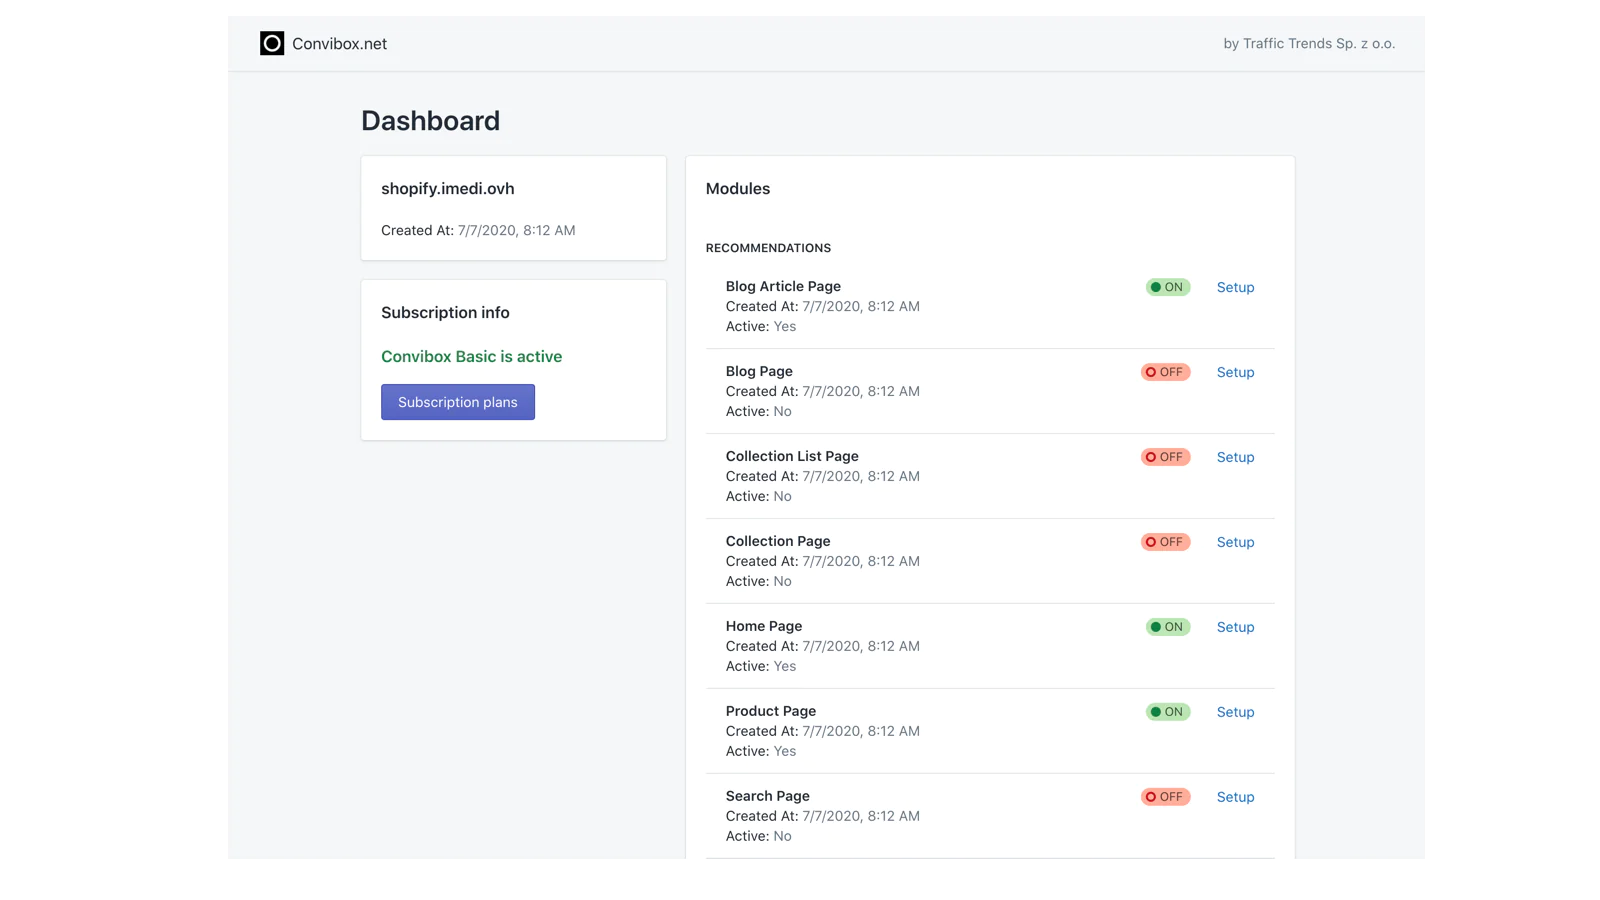Click the Subscription plans button
This screenshot has width=1600, height=900.
pos(458,402)
